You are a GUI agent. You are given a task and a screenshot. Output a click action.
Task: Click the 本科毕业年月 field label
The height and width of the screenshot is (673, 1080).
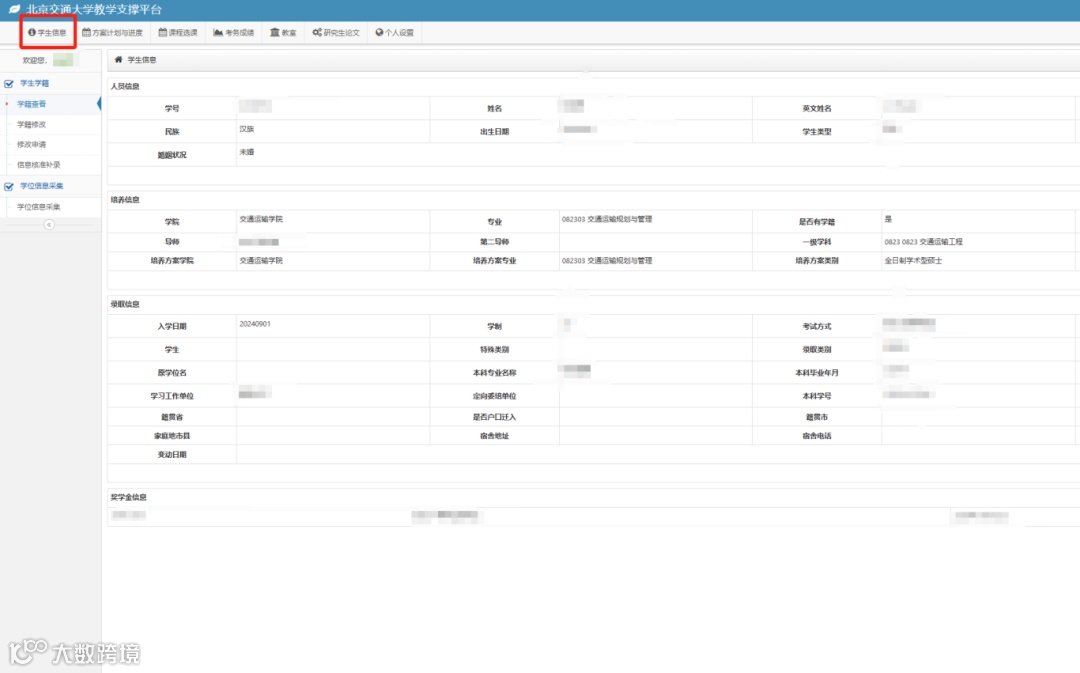pos(817,373)
